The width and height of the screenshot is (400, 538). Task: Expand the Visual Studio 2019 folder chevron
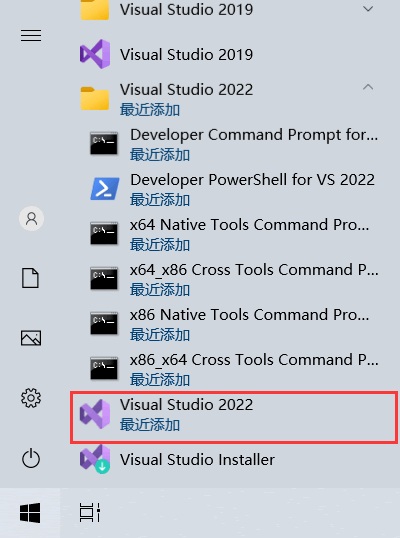click(x=368, y=9)
